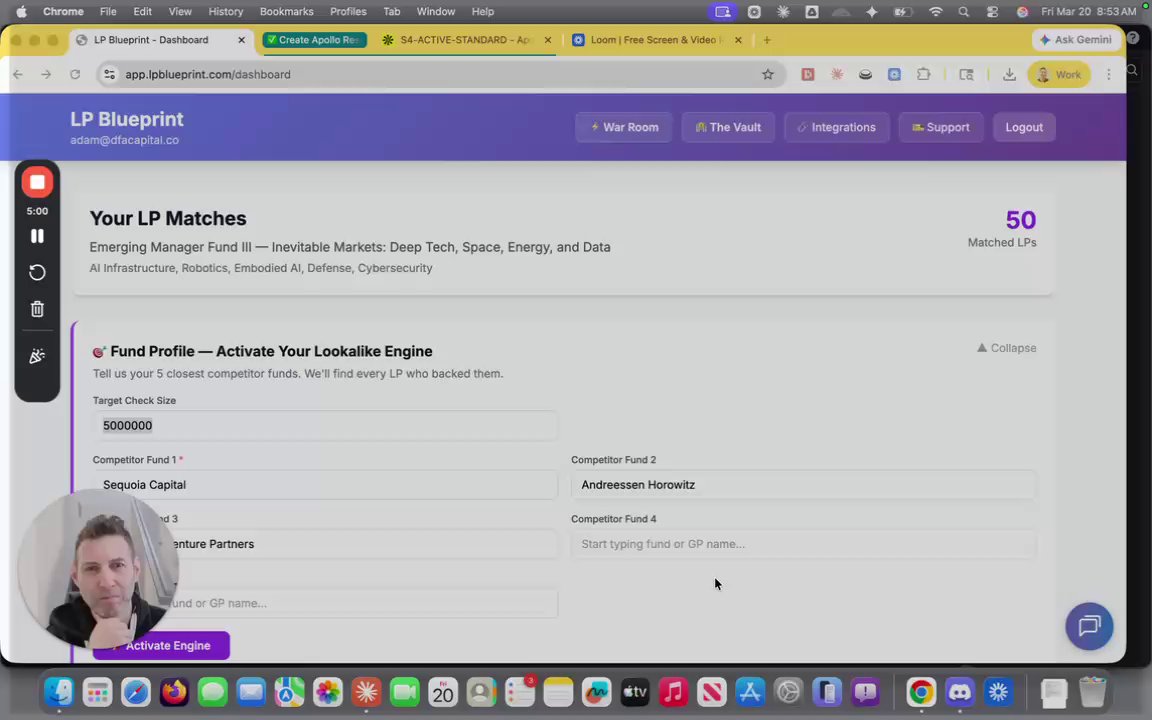Screen dimensions: 1152x720
Task: Open Safari from the Dock
Action: tap(136, 692)
